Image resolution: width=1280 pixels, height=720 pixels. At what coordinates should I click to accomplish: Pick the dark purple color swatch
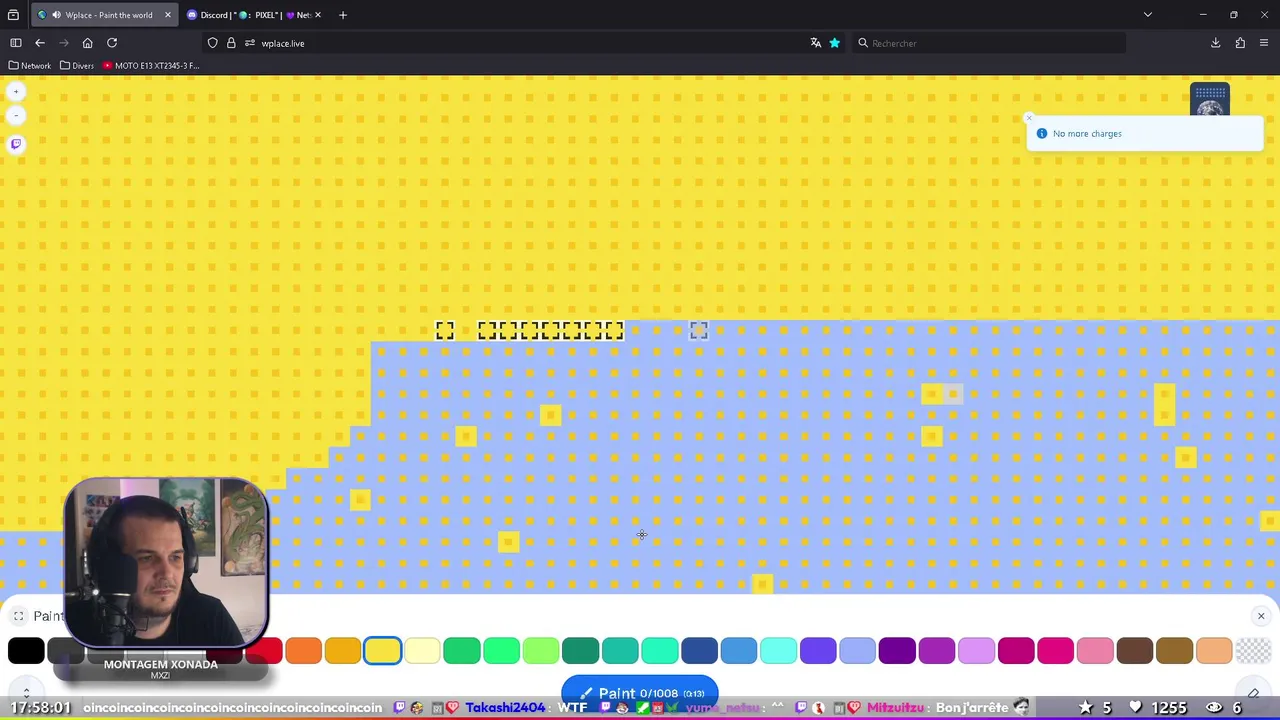(897, 651)
